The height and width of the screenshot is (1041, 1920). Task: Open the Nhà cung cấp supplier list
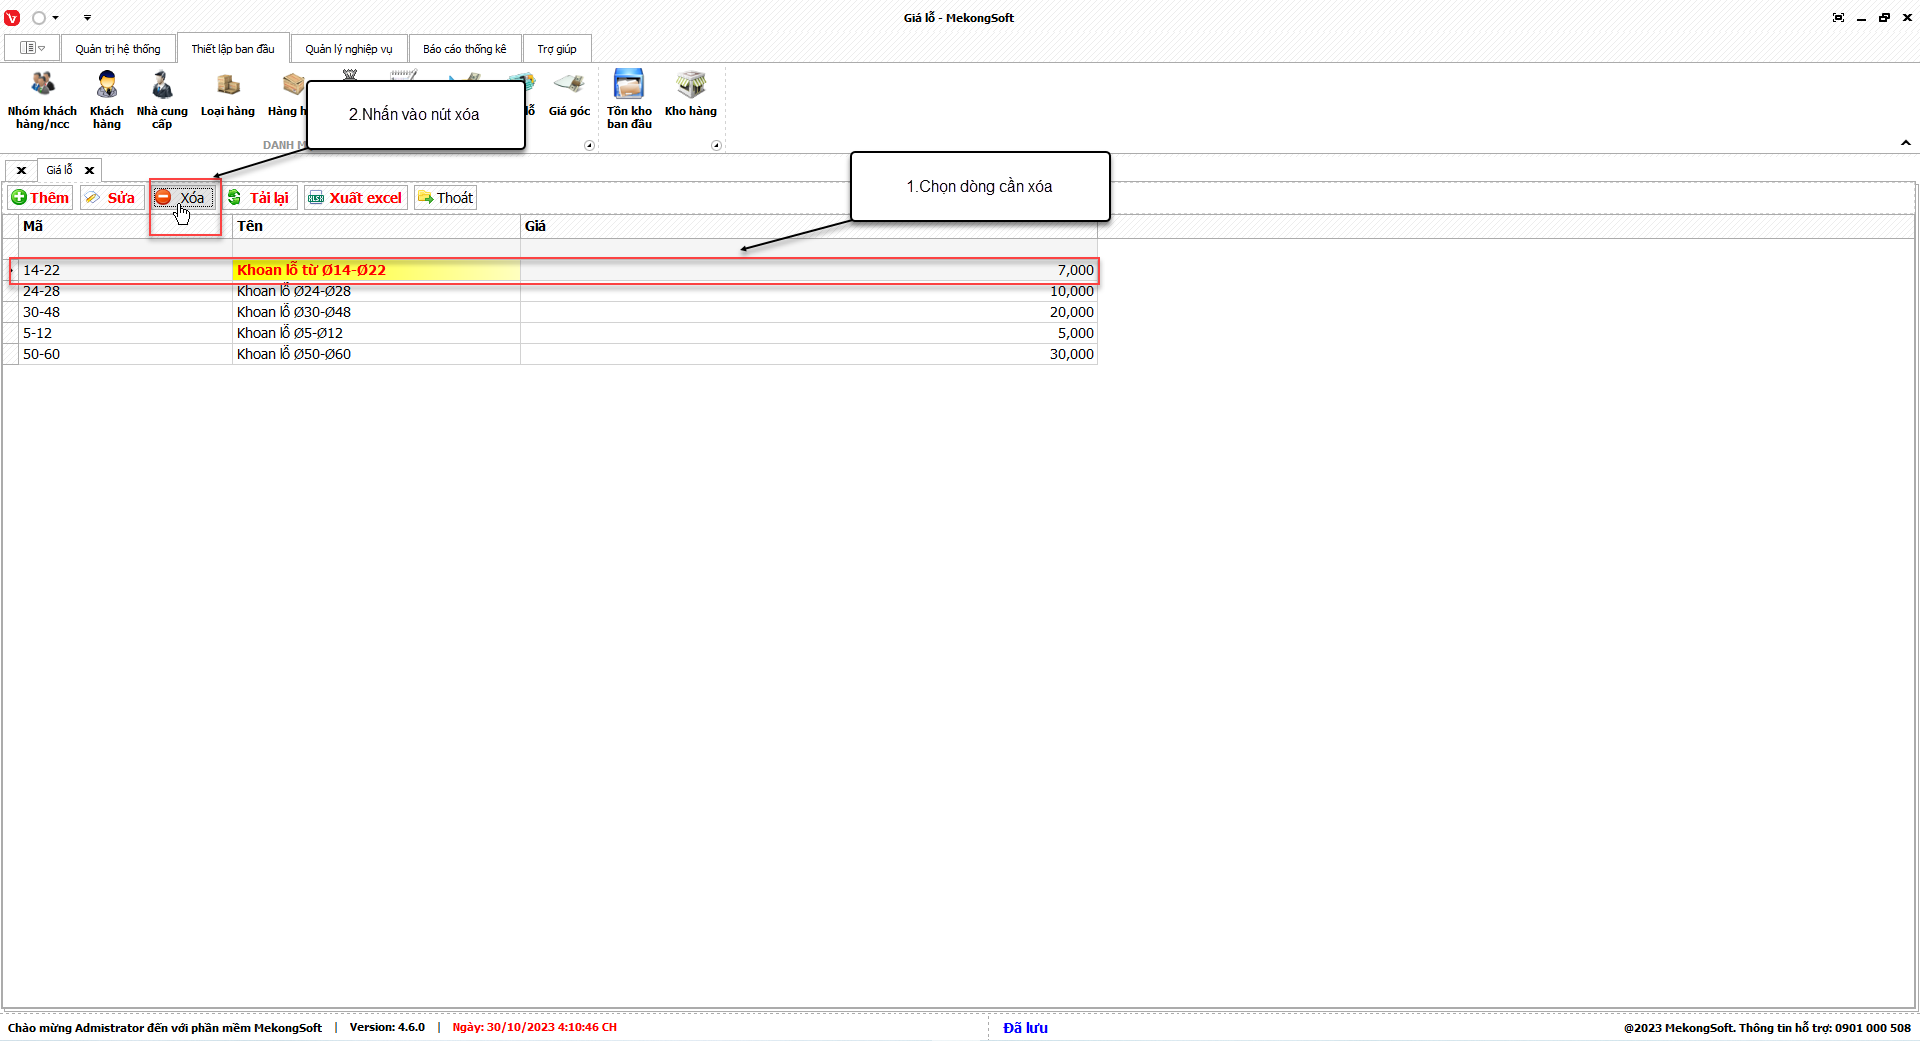162,101
